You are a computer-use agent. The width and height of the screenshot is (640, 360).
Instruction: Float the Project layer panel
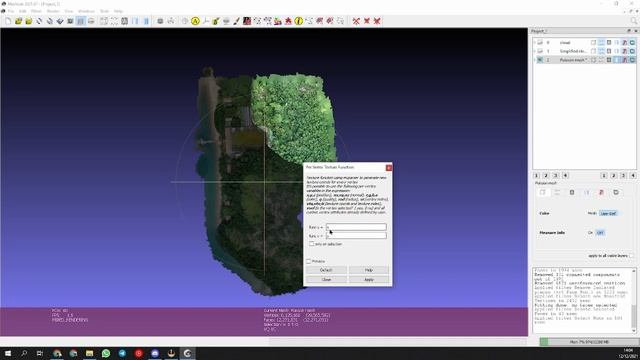629,31
